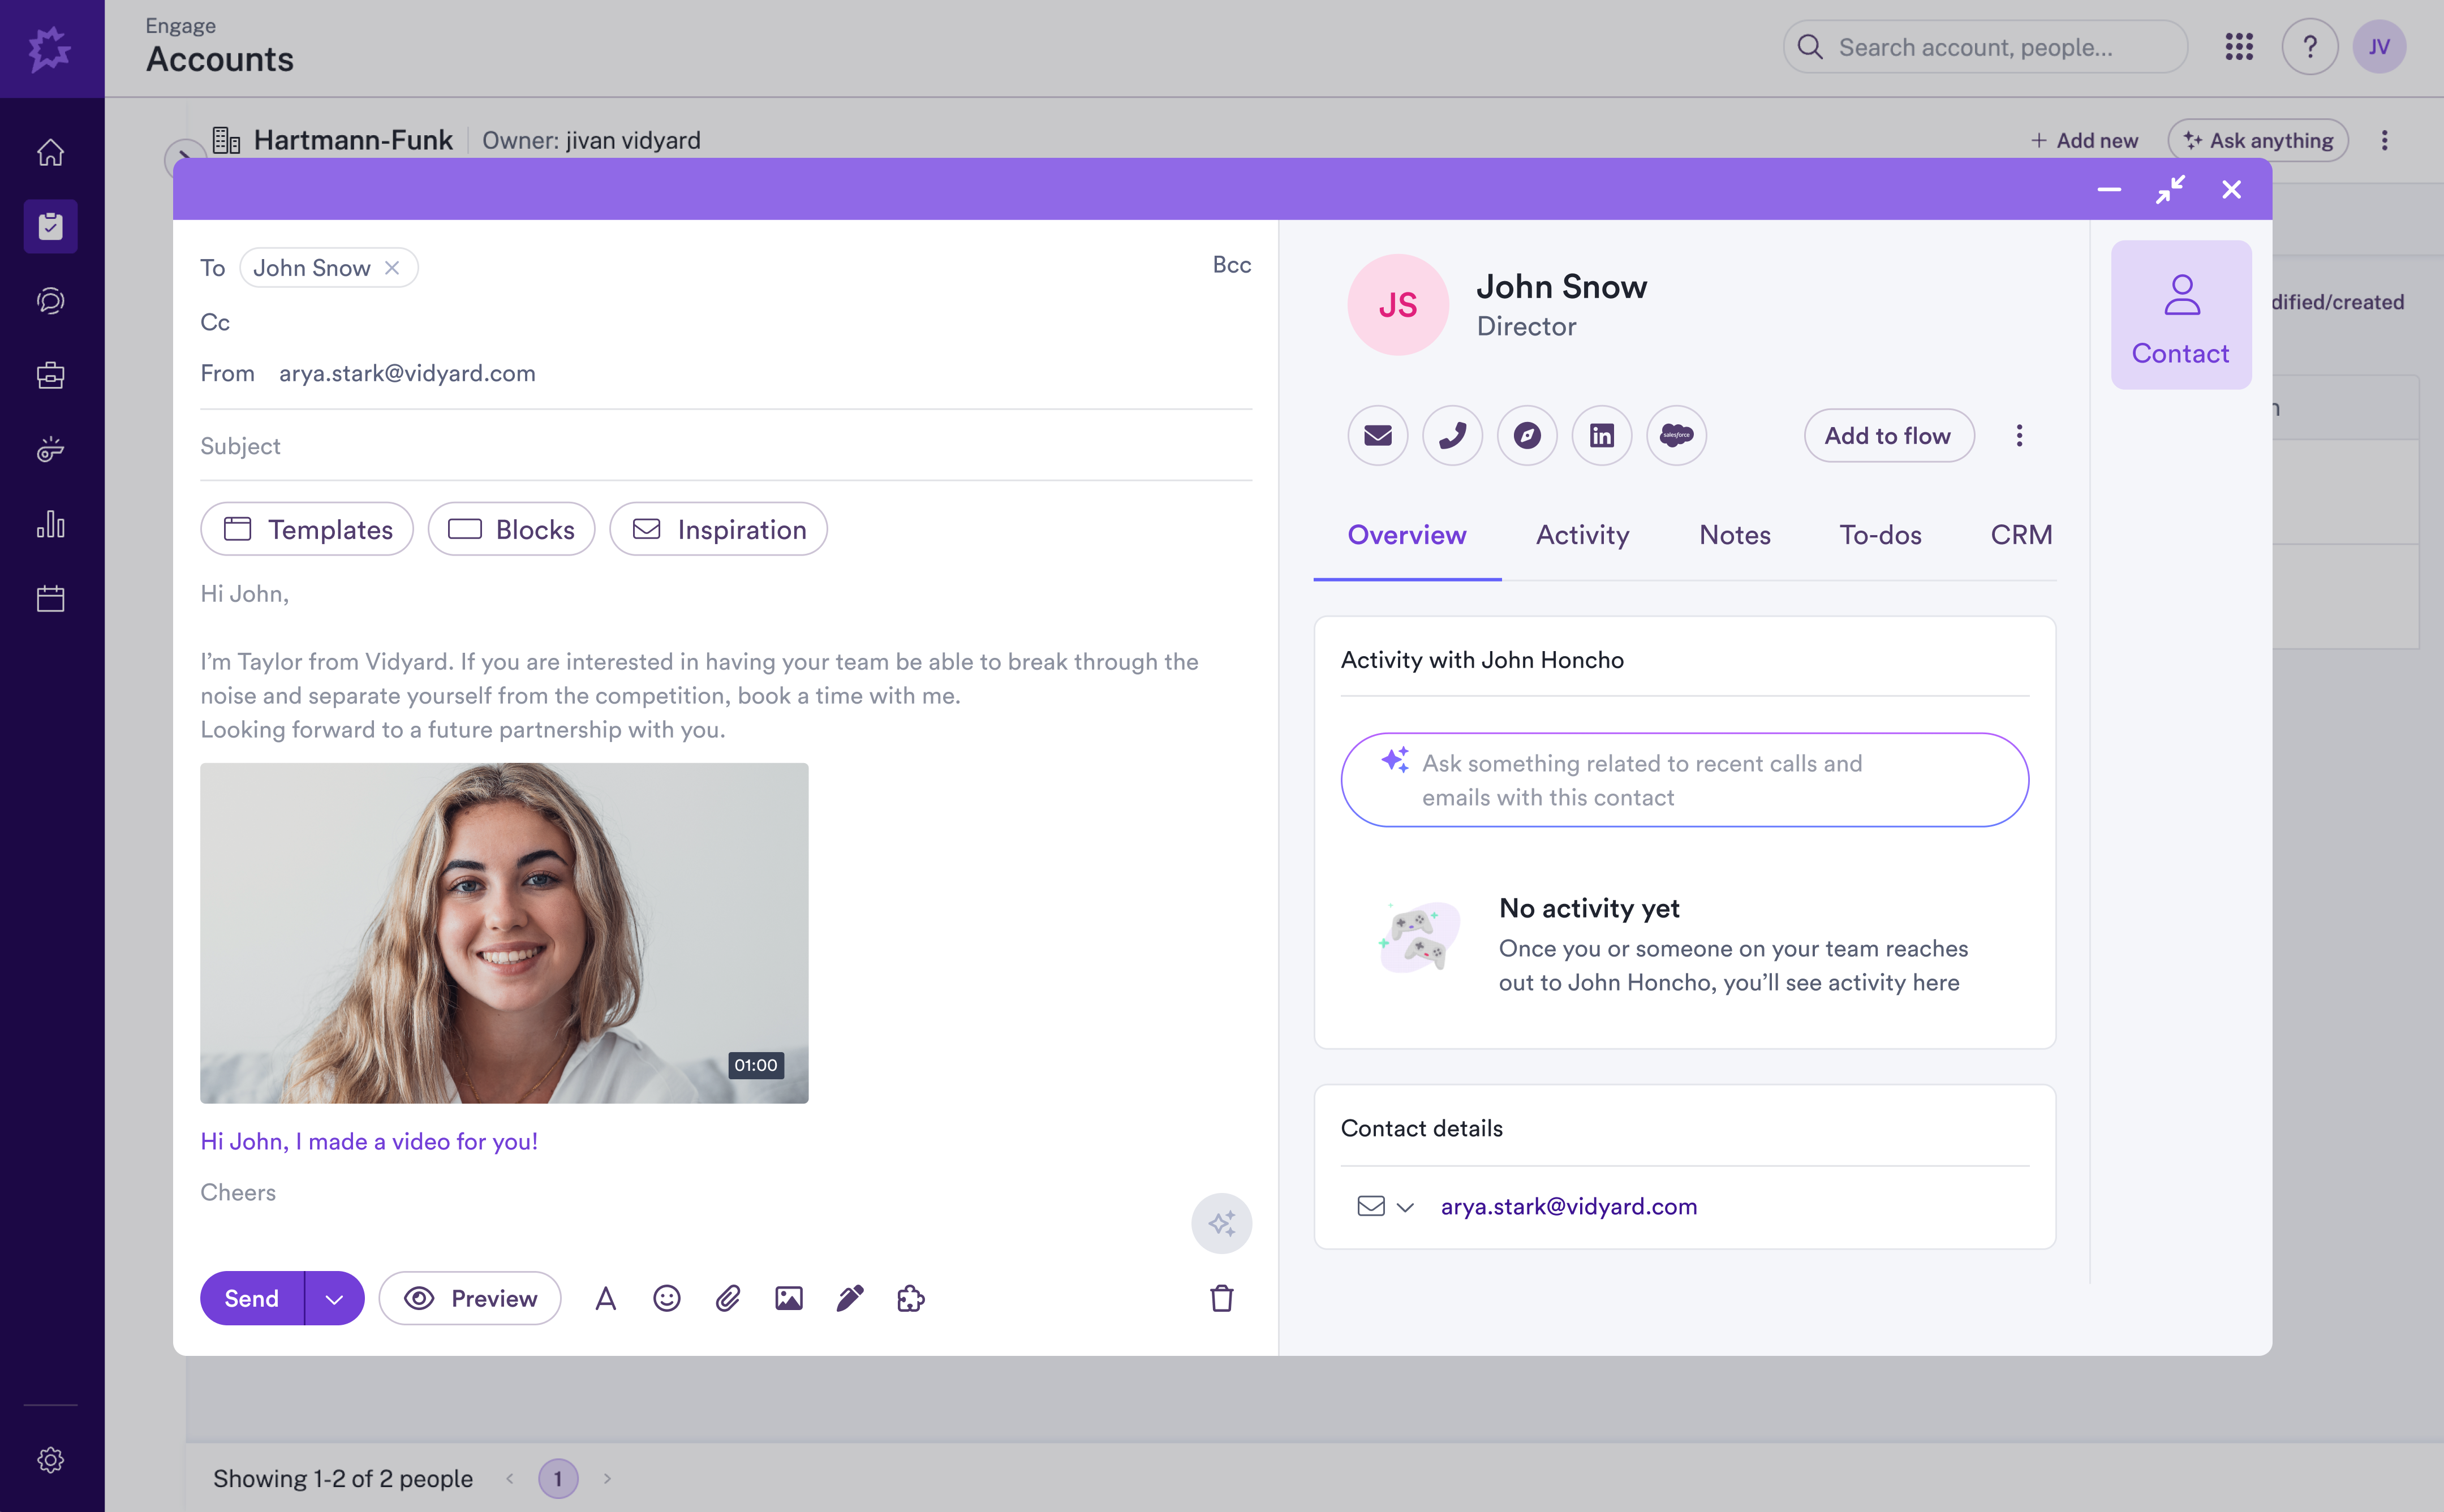Open text formatting with the A icon
The width and height of the screenshot is (2444, 1512).
(605, 1298)
